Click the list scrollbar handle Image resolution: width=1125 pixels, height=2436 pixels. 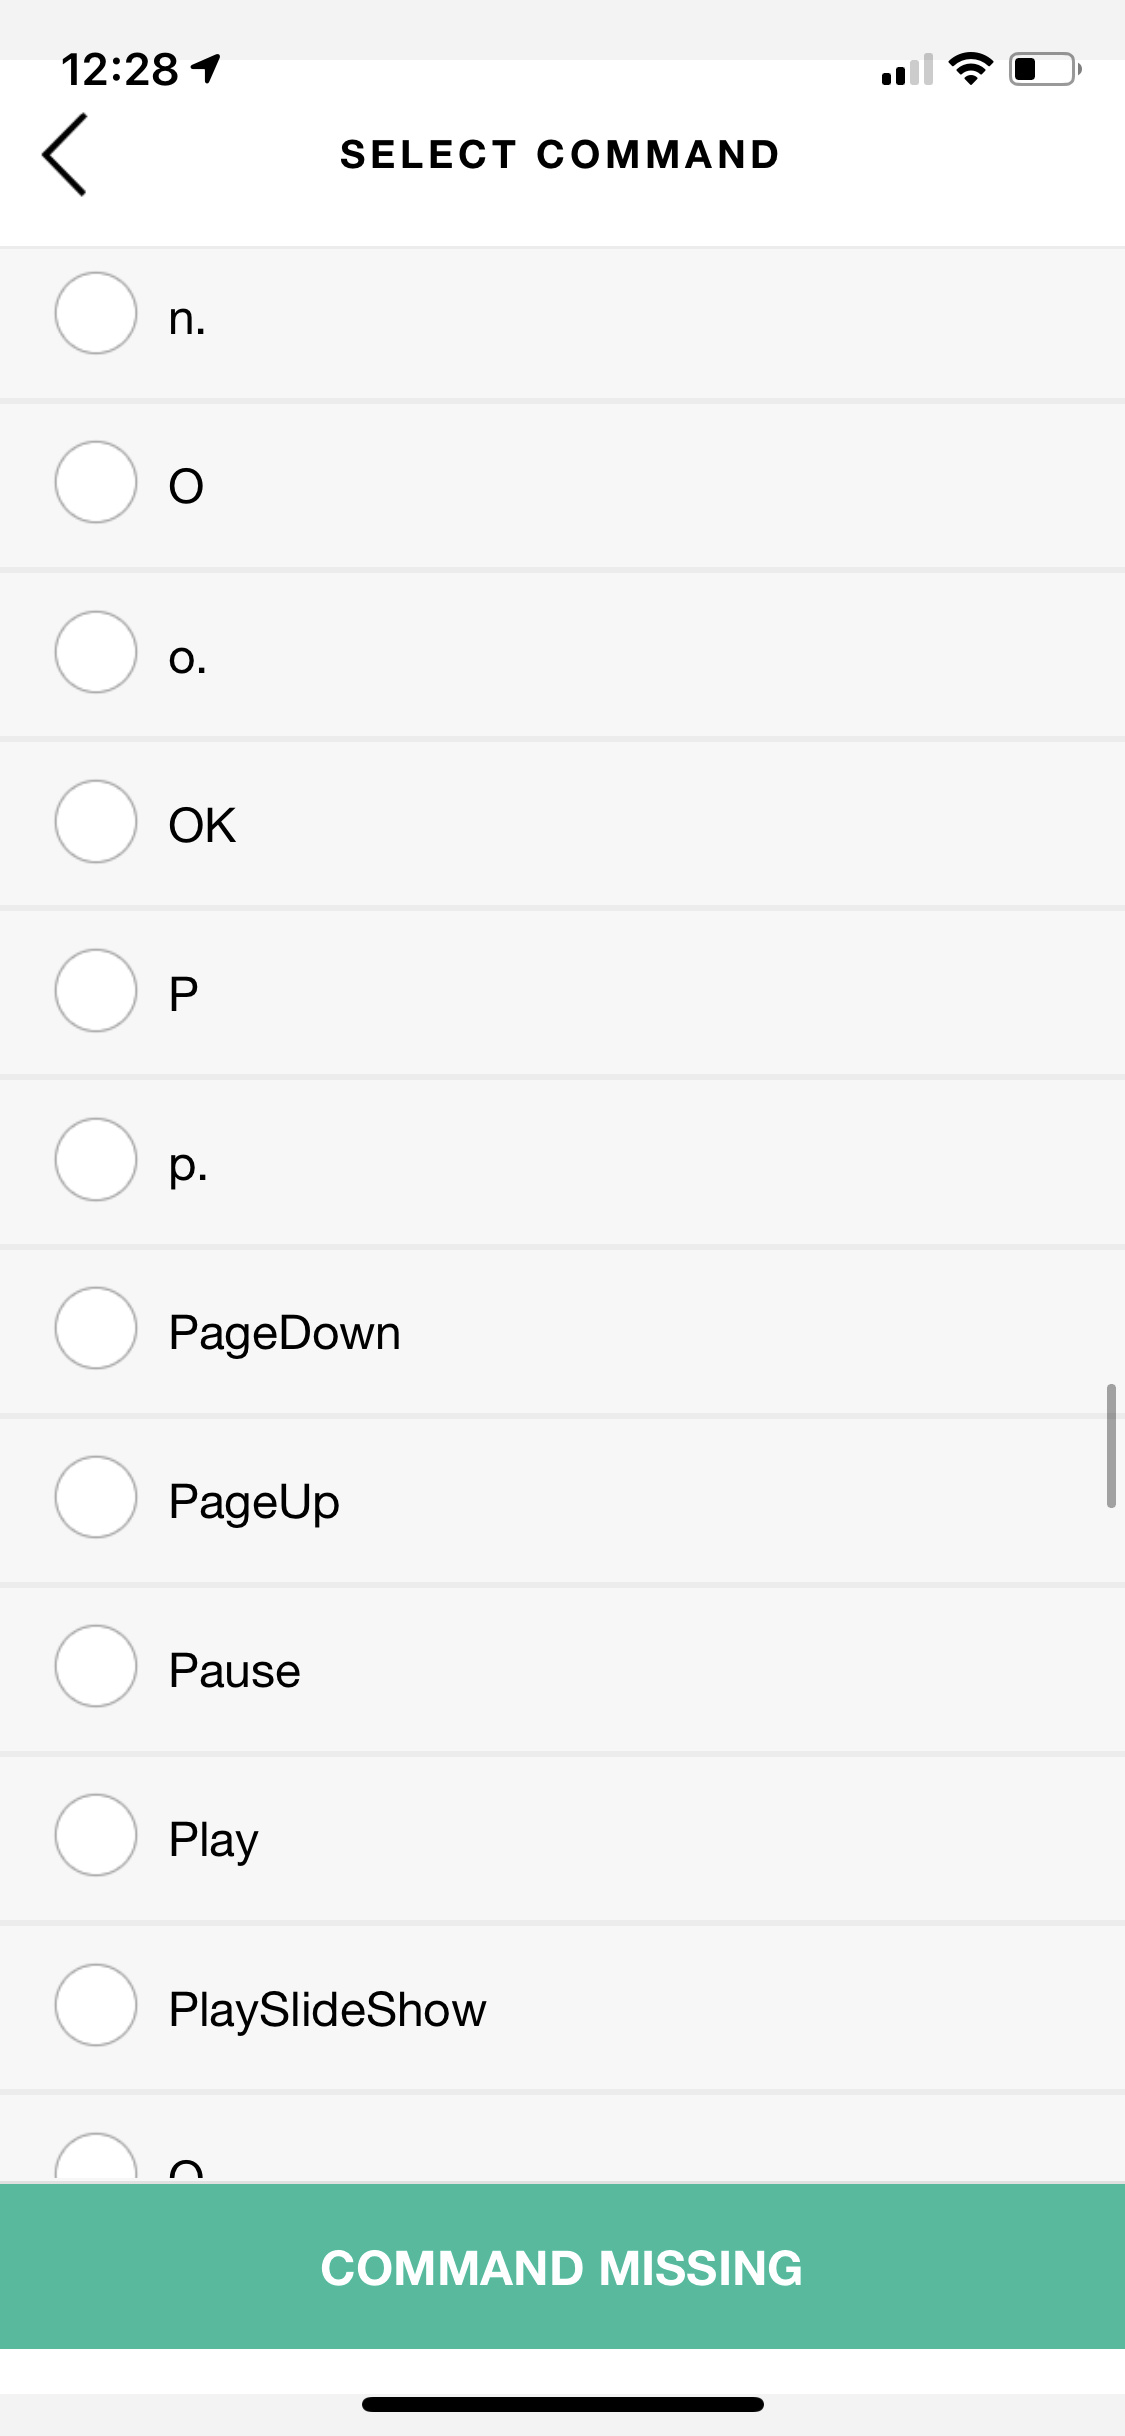click(x=1110, y=1445)
